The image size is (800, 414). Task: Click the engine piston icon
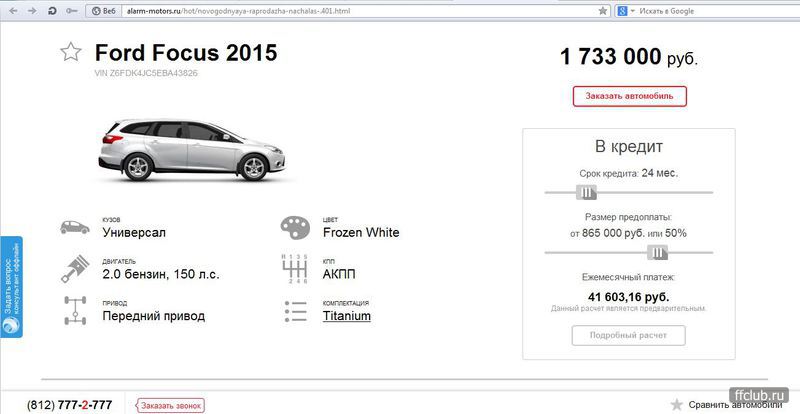pos(74,269)
